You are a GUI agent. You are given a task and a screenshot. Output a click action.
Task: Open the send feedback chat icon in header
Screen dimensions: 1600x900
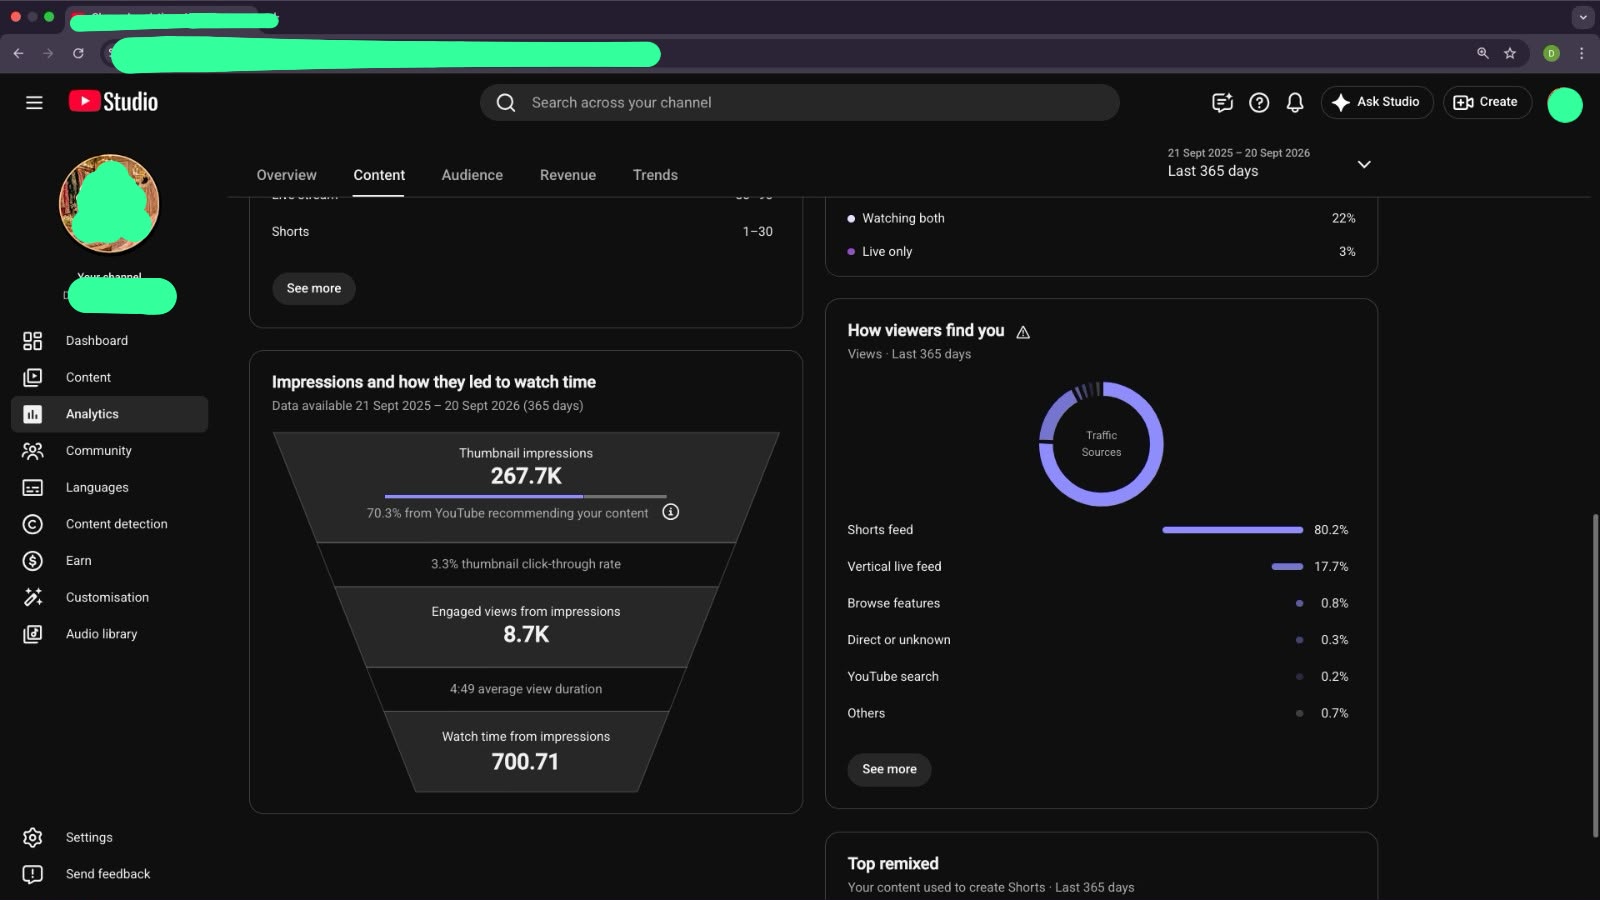tap(1222, 102)
